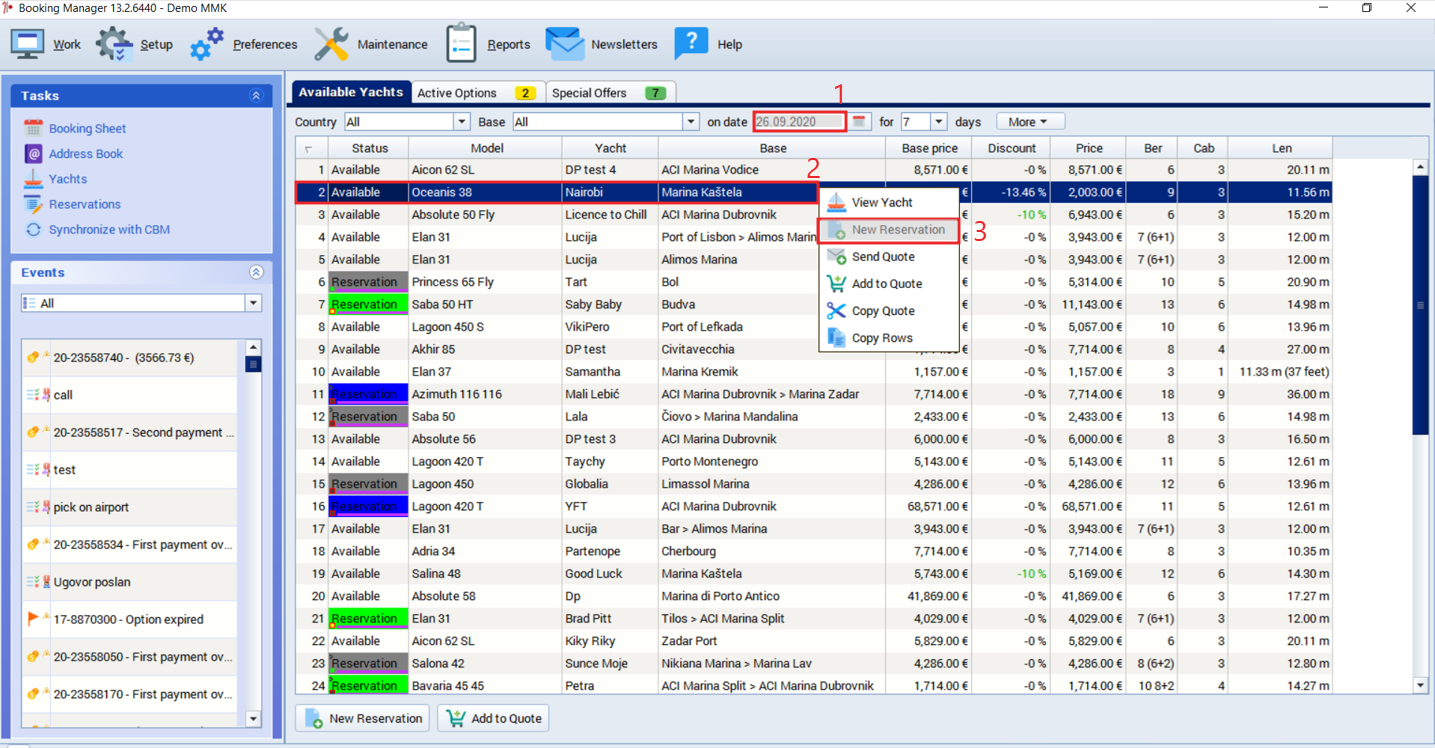The image size is (1435, 748).
Task: Select Salina 48 Good Luck row
Action: point(814,574)
